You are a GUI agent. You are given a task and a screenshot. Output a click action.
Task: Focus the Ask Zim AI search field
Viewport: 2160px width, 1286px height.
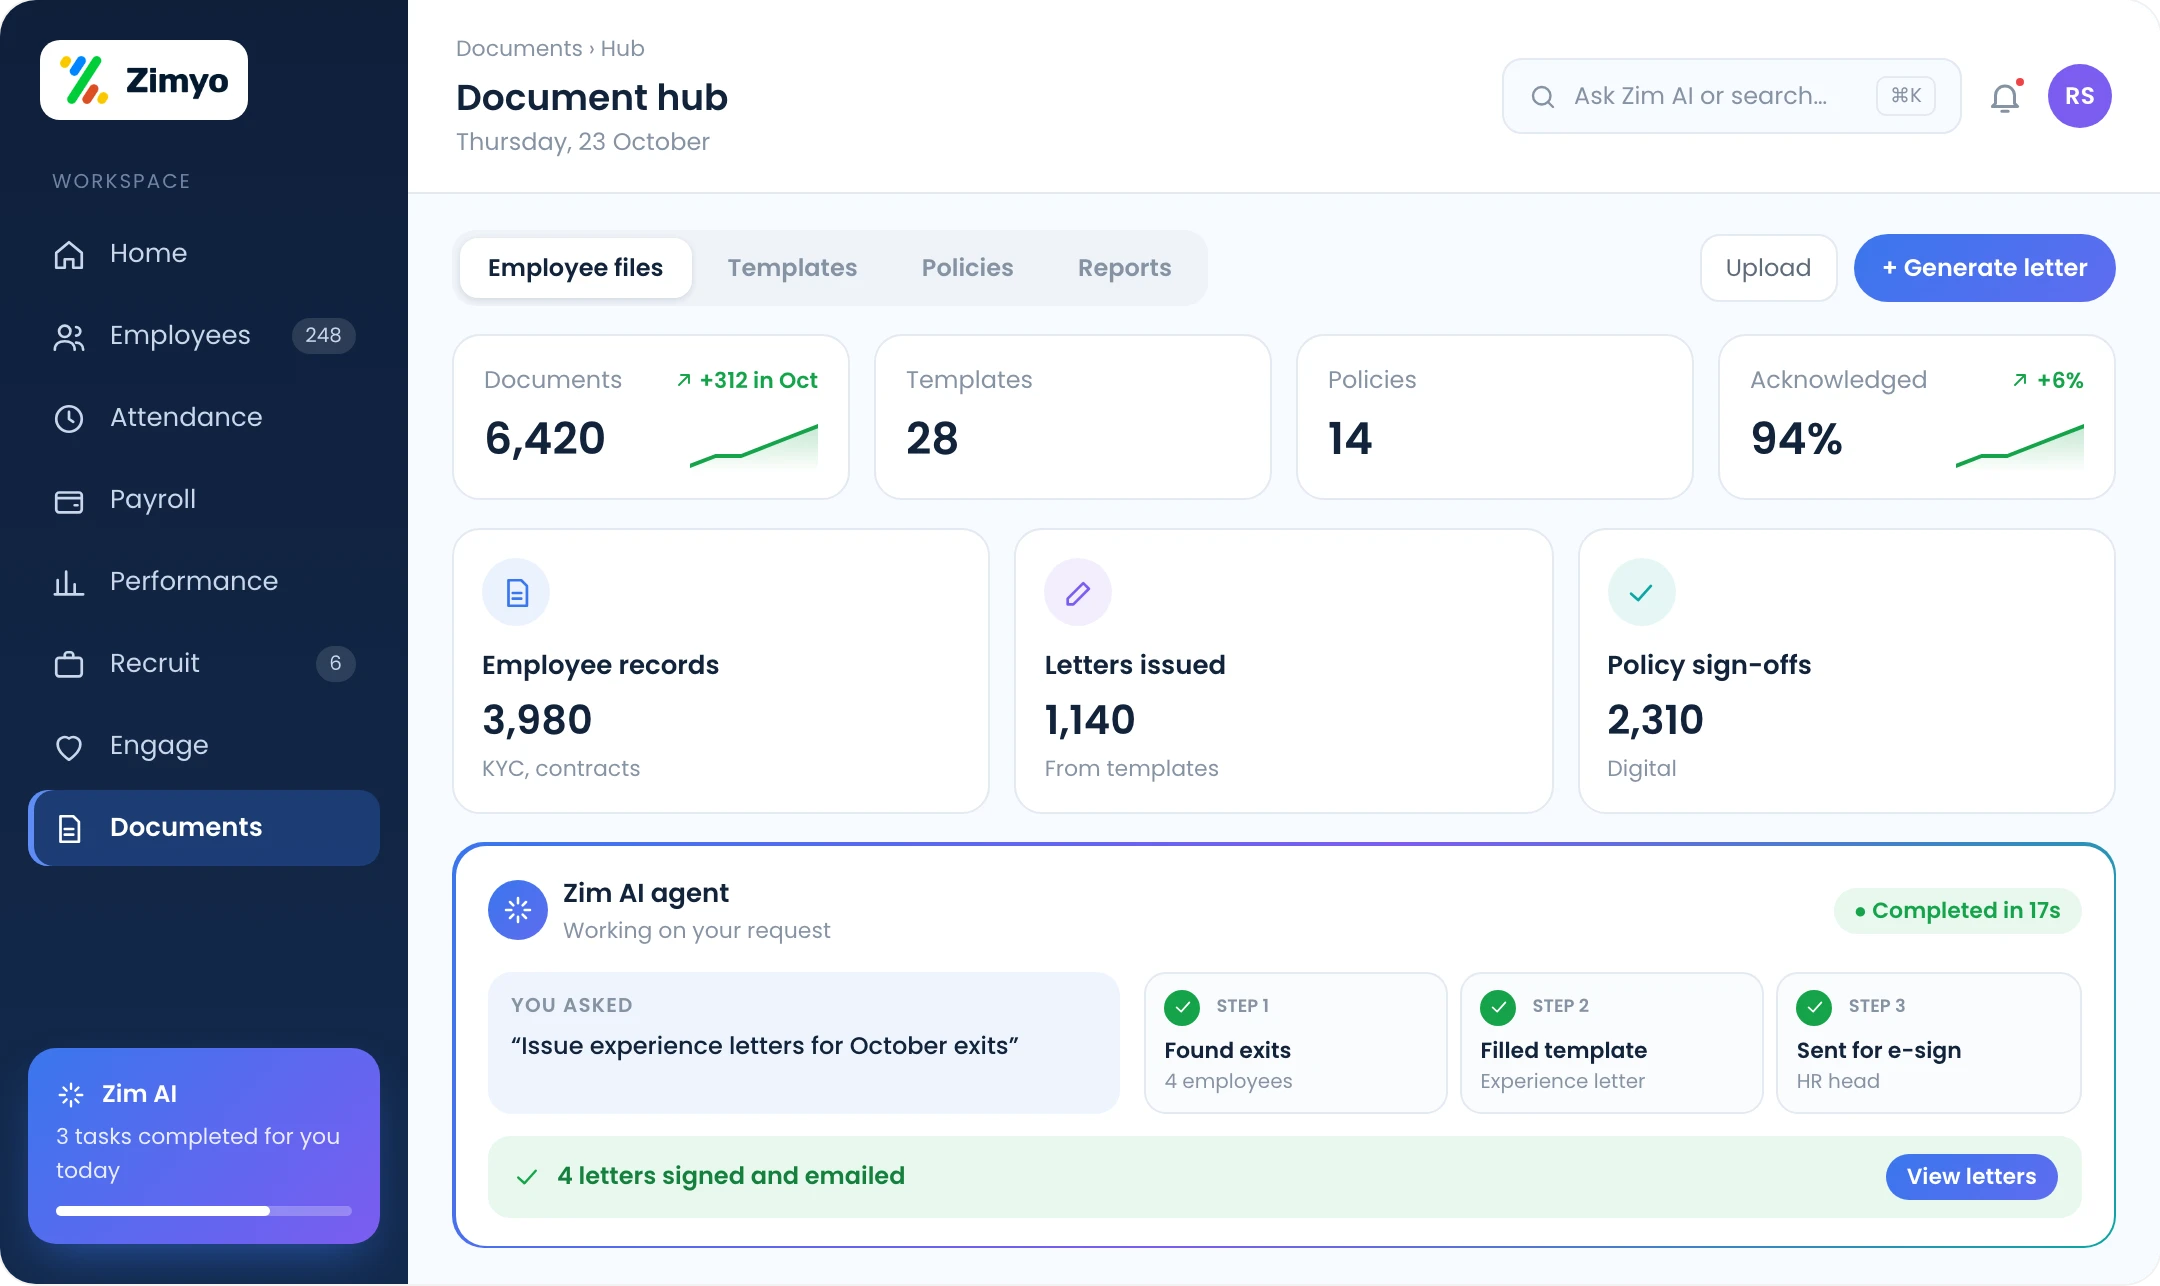[1731, 96]
